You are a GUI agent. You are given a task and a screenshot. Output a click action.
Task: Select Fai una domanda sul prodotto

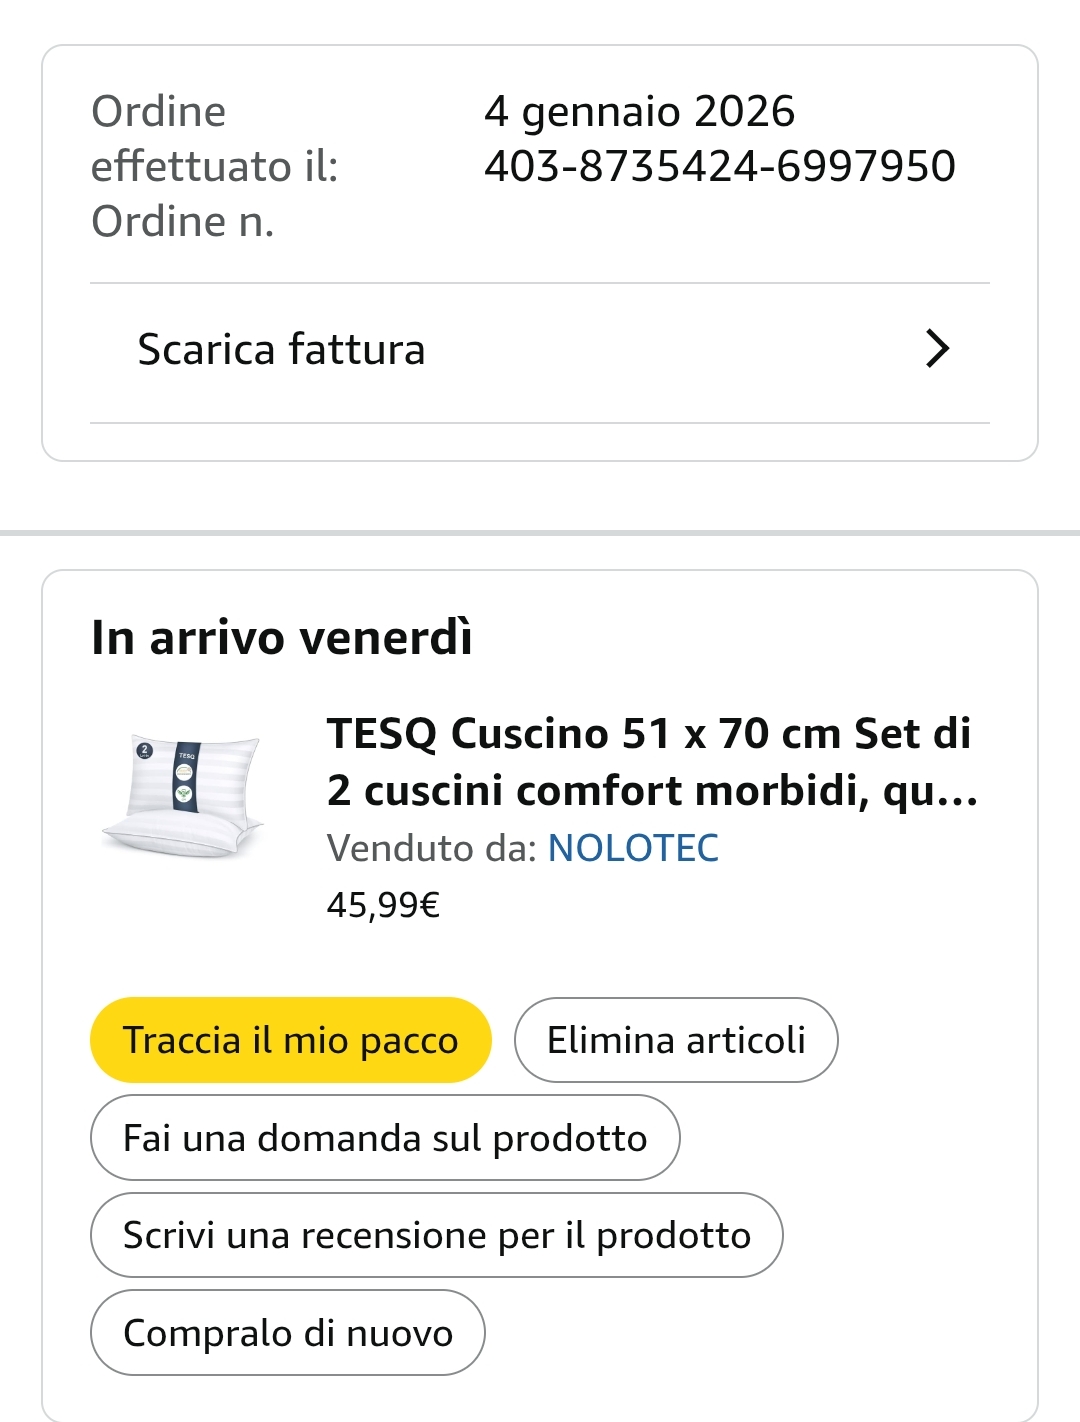tap(385, 1138)
